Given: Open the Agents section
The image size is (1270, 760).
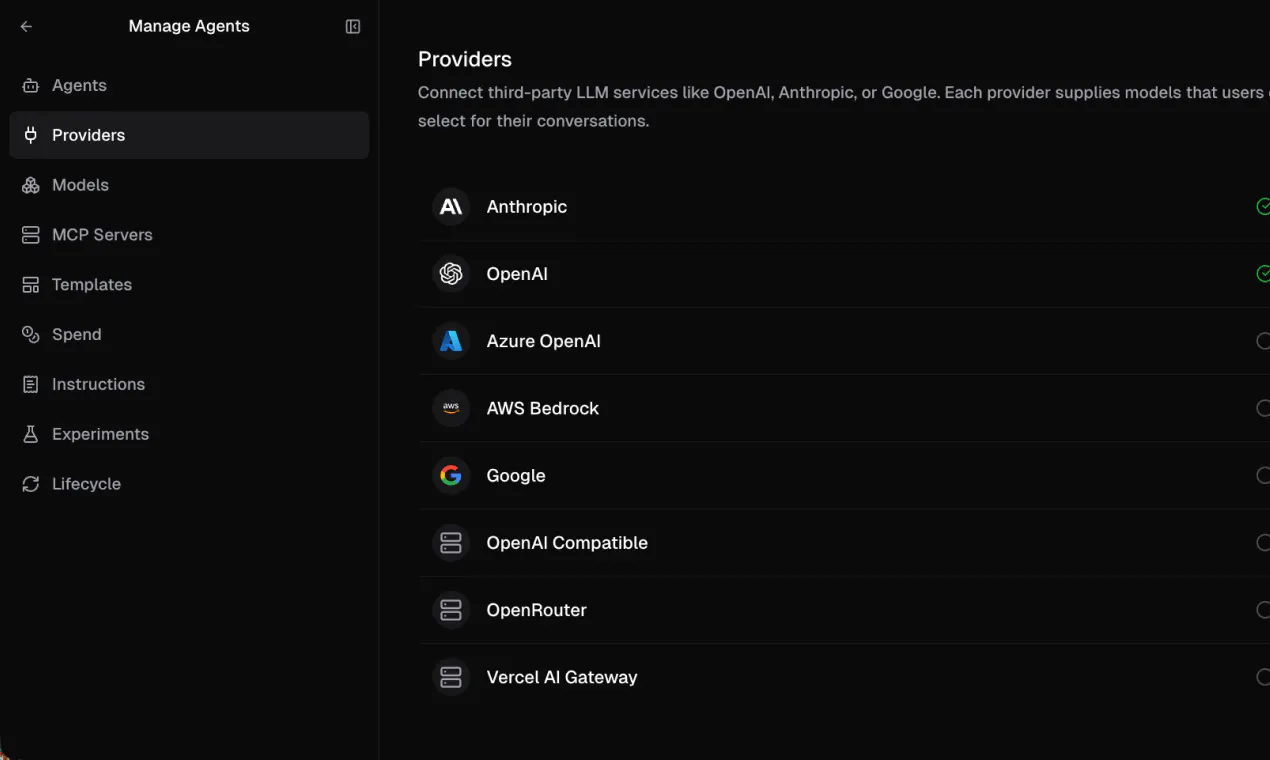Looking at the screenshot, I should pyautogui.click(x=189, y=86).
